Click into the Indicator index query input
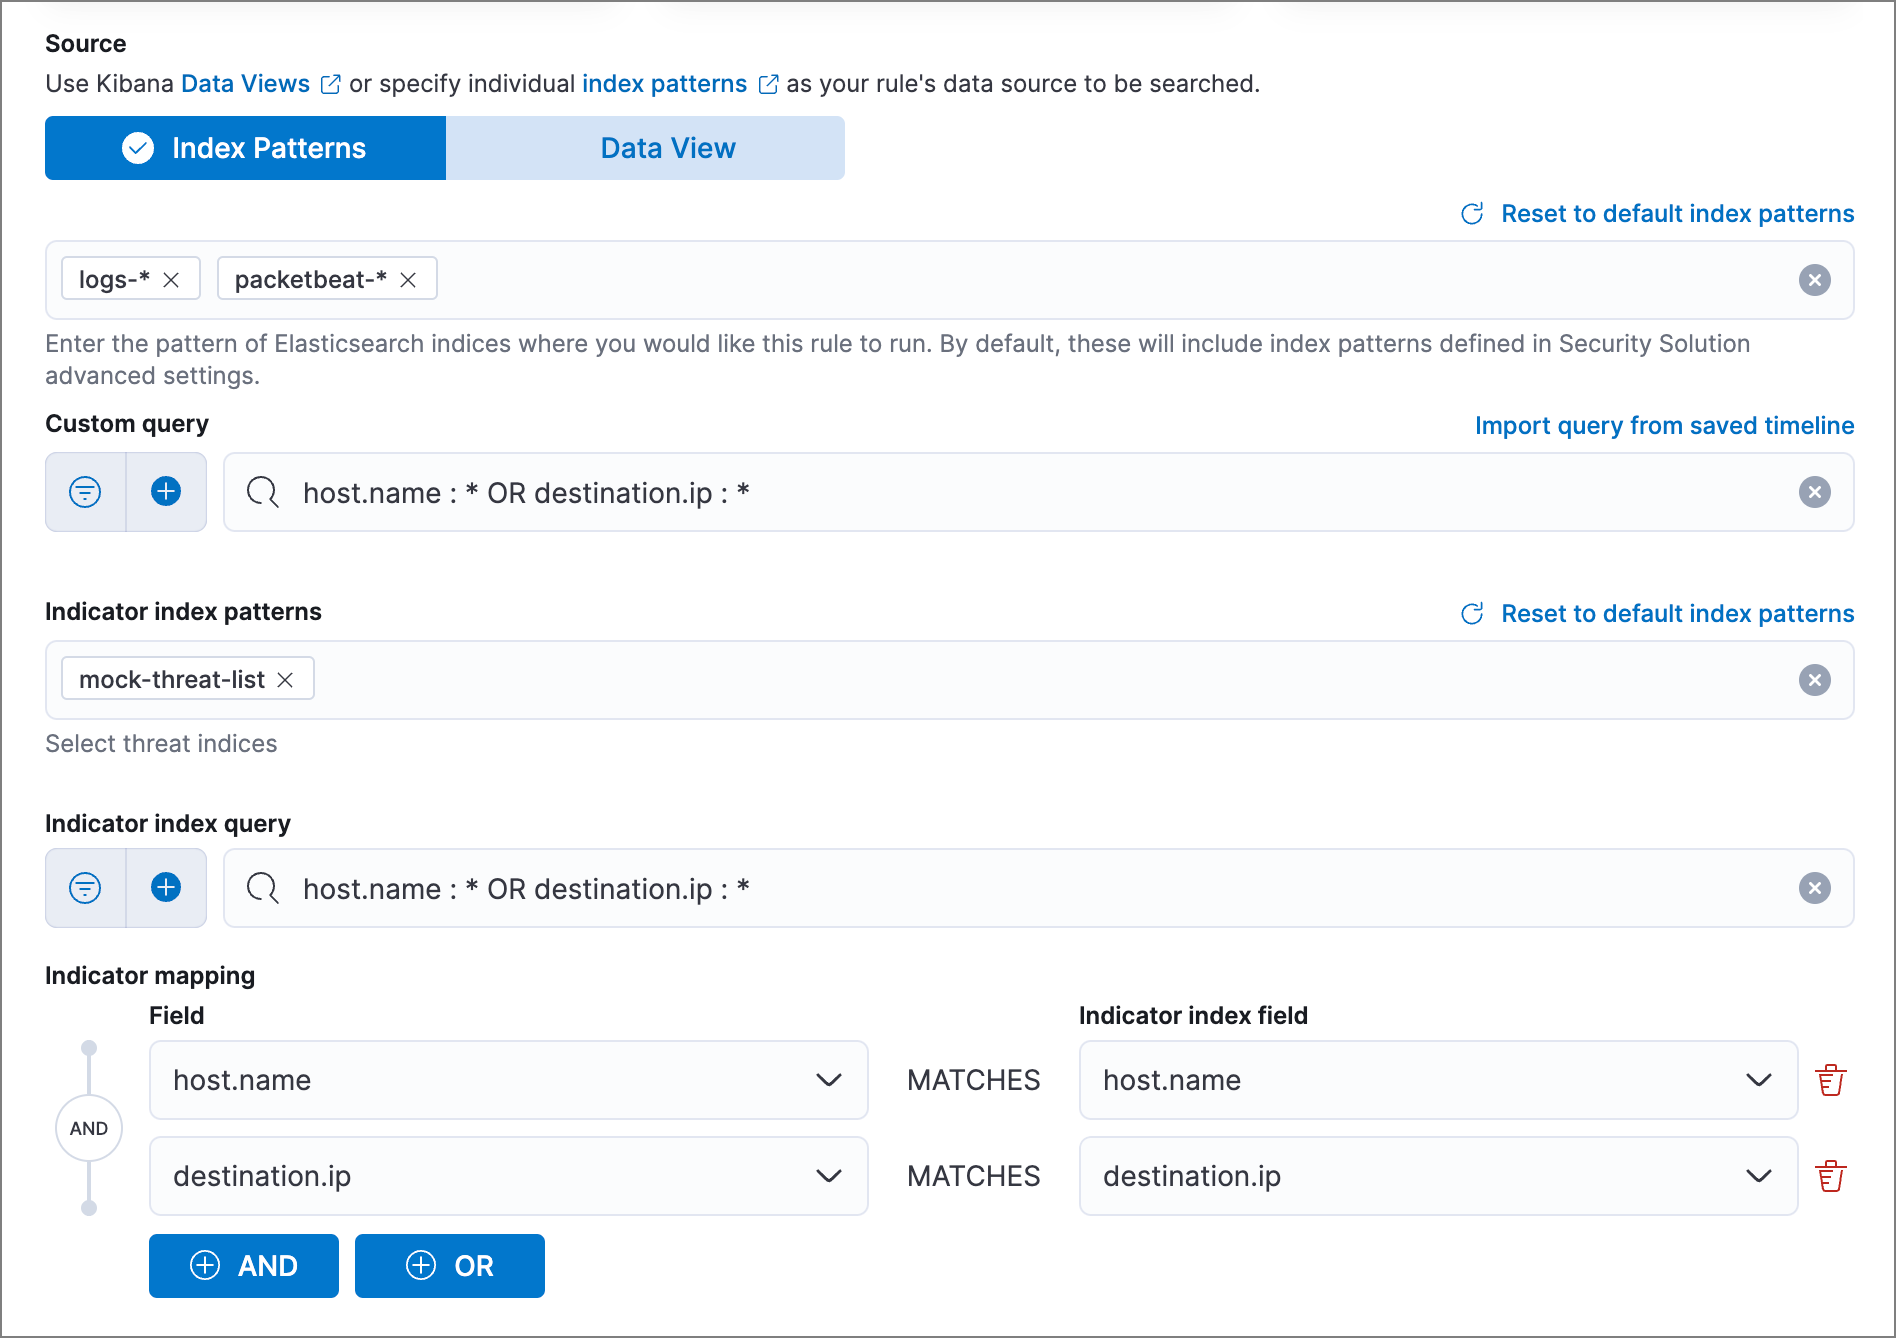1896x1338 pixels. (1000, 888)
